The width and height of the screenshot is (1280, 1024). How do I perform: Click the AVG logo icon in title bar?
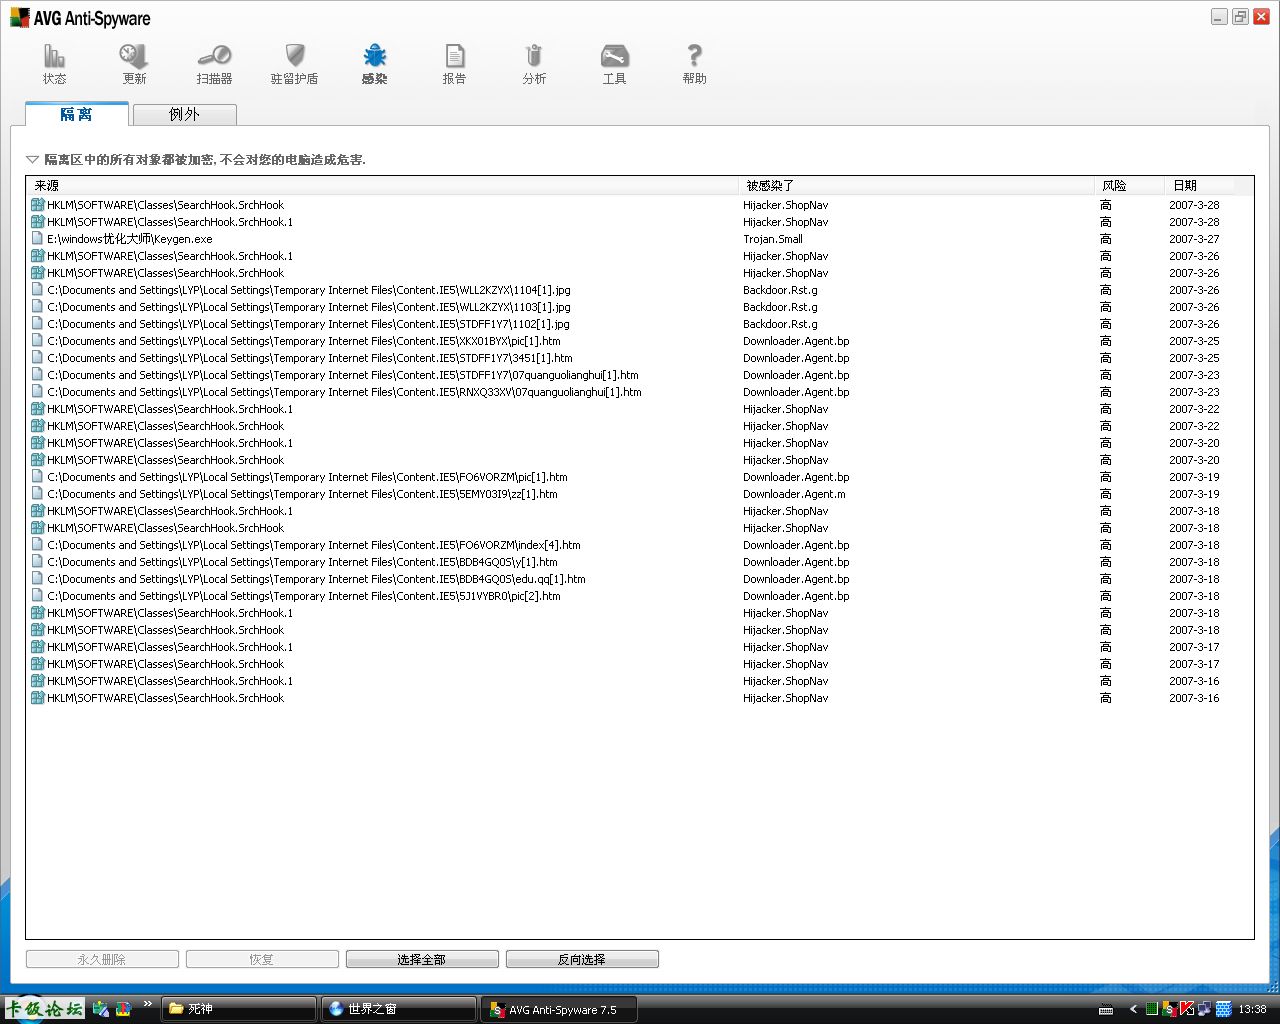tap(20, 17)
